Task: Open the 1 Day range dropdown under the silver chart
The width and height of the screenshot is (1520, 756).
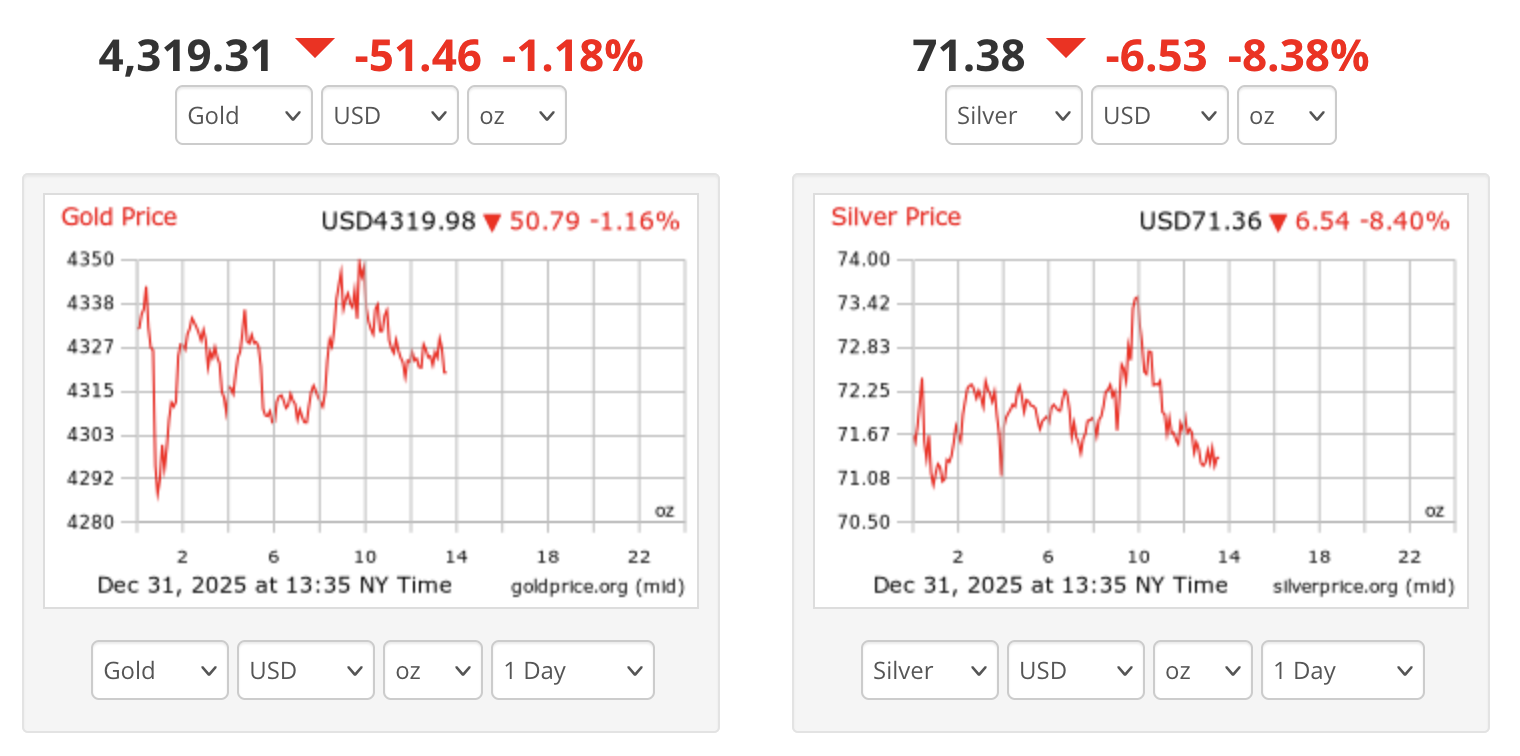Action: click(x=1343, y=670)
